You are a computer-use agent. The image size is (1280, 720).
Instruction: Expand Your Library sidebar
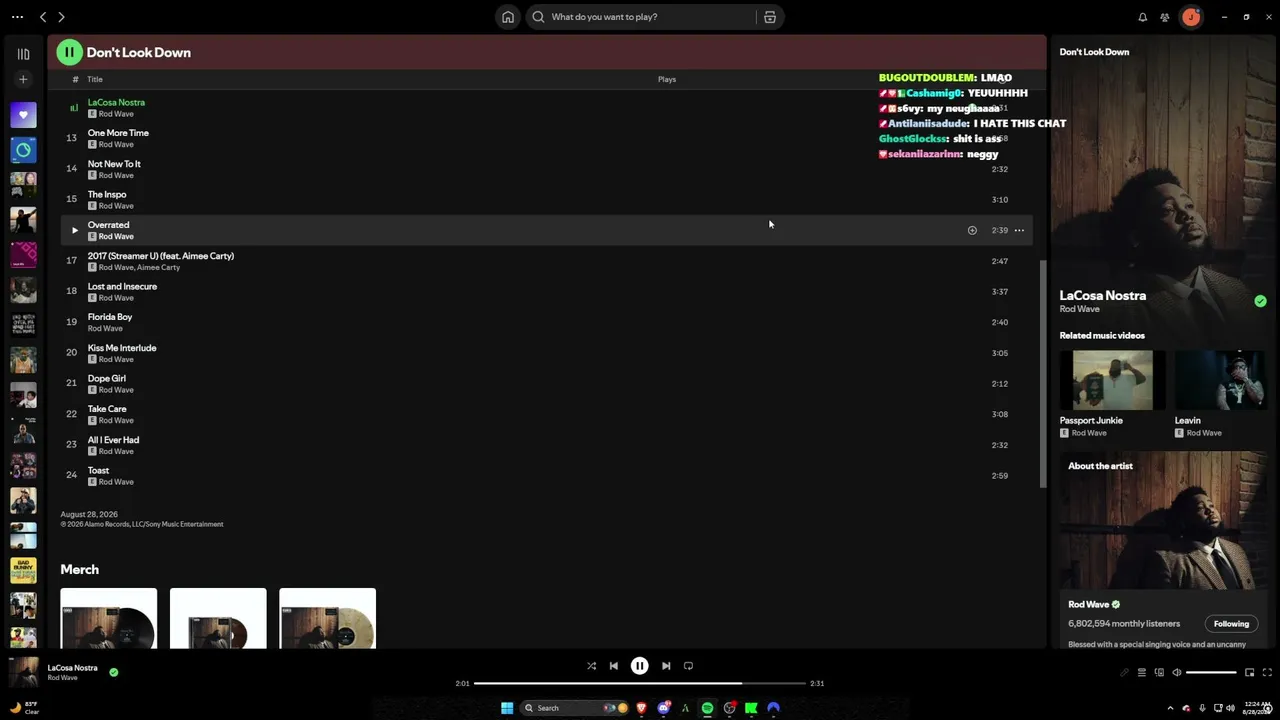coord(23,54)
